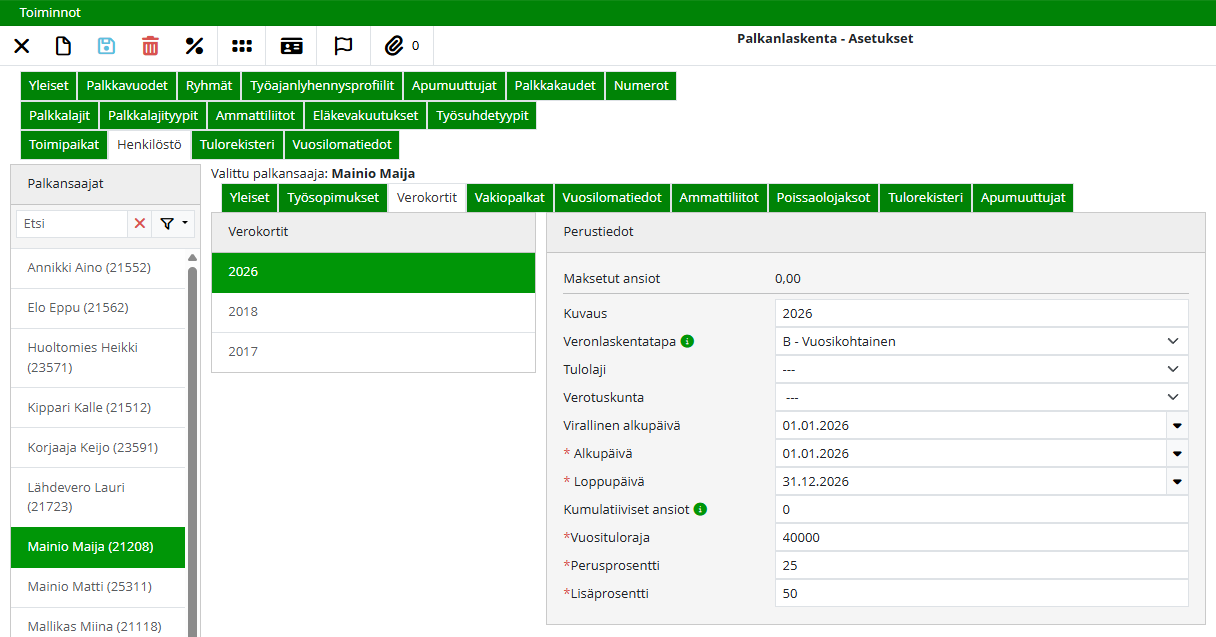Click the Vuosituloraja input field
1216x637 pixels.
pos(980,538)
